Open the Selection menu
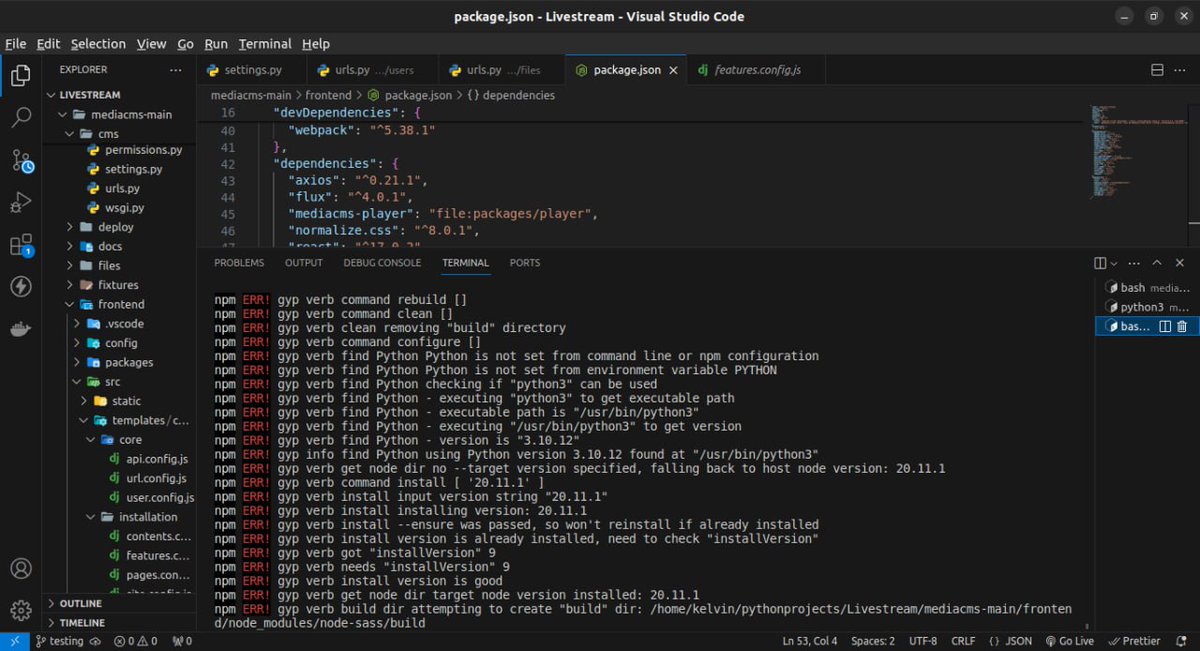This screenshot has height=651, width=1200. [98, 44]
